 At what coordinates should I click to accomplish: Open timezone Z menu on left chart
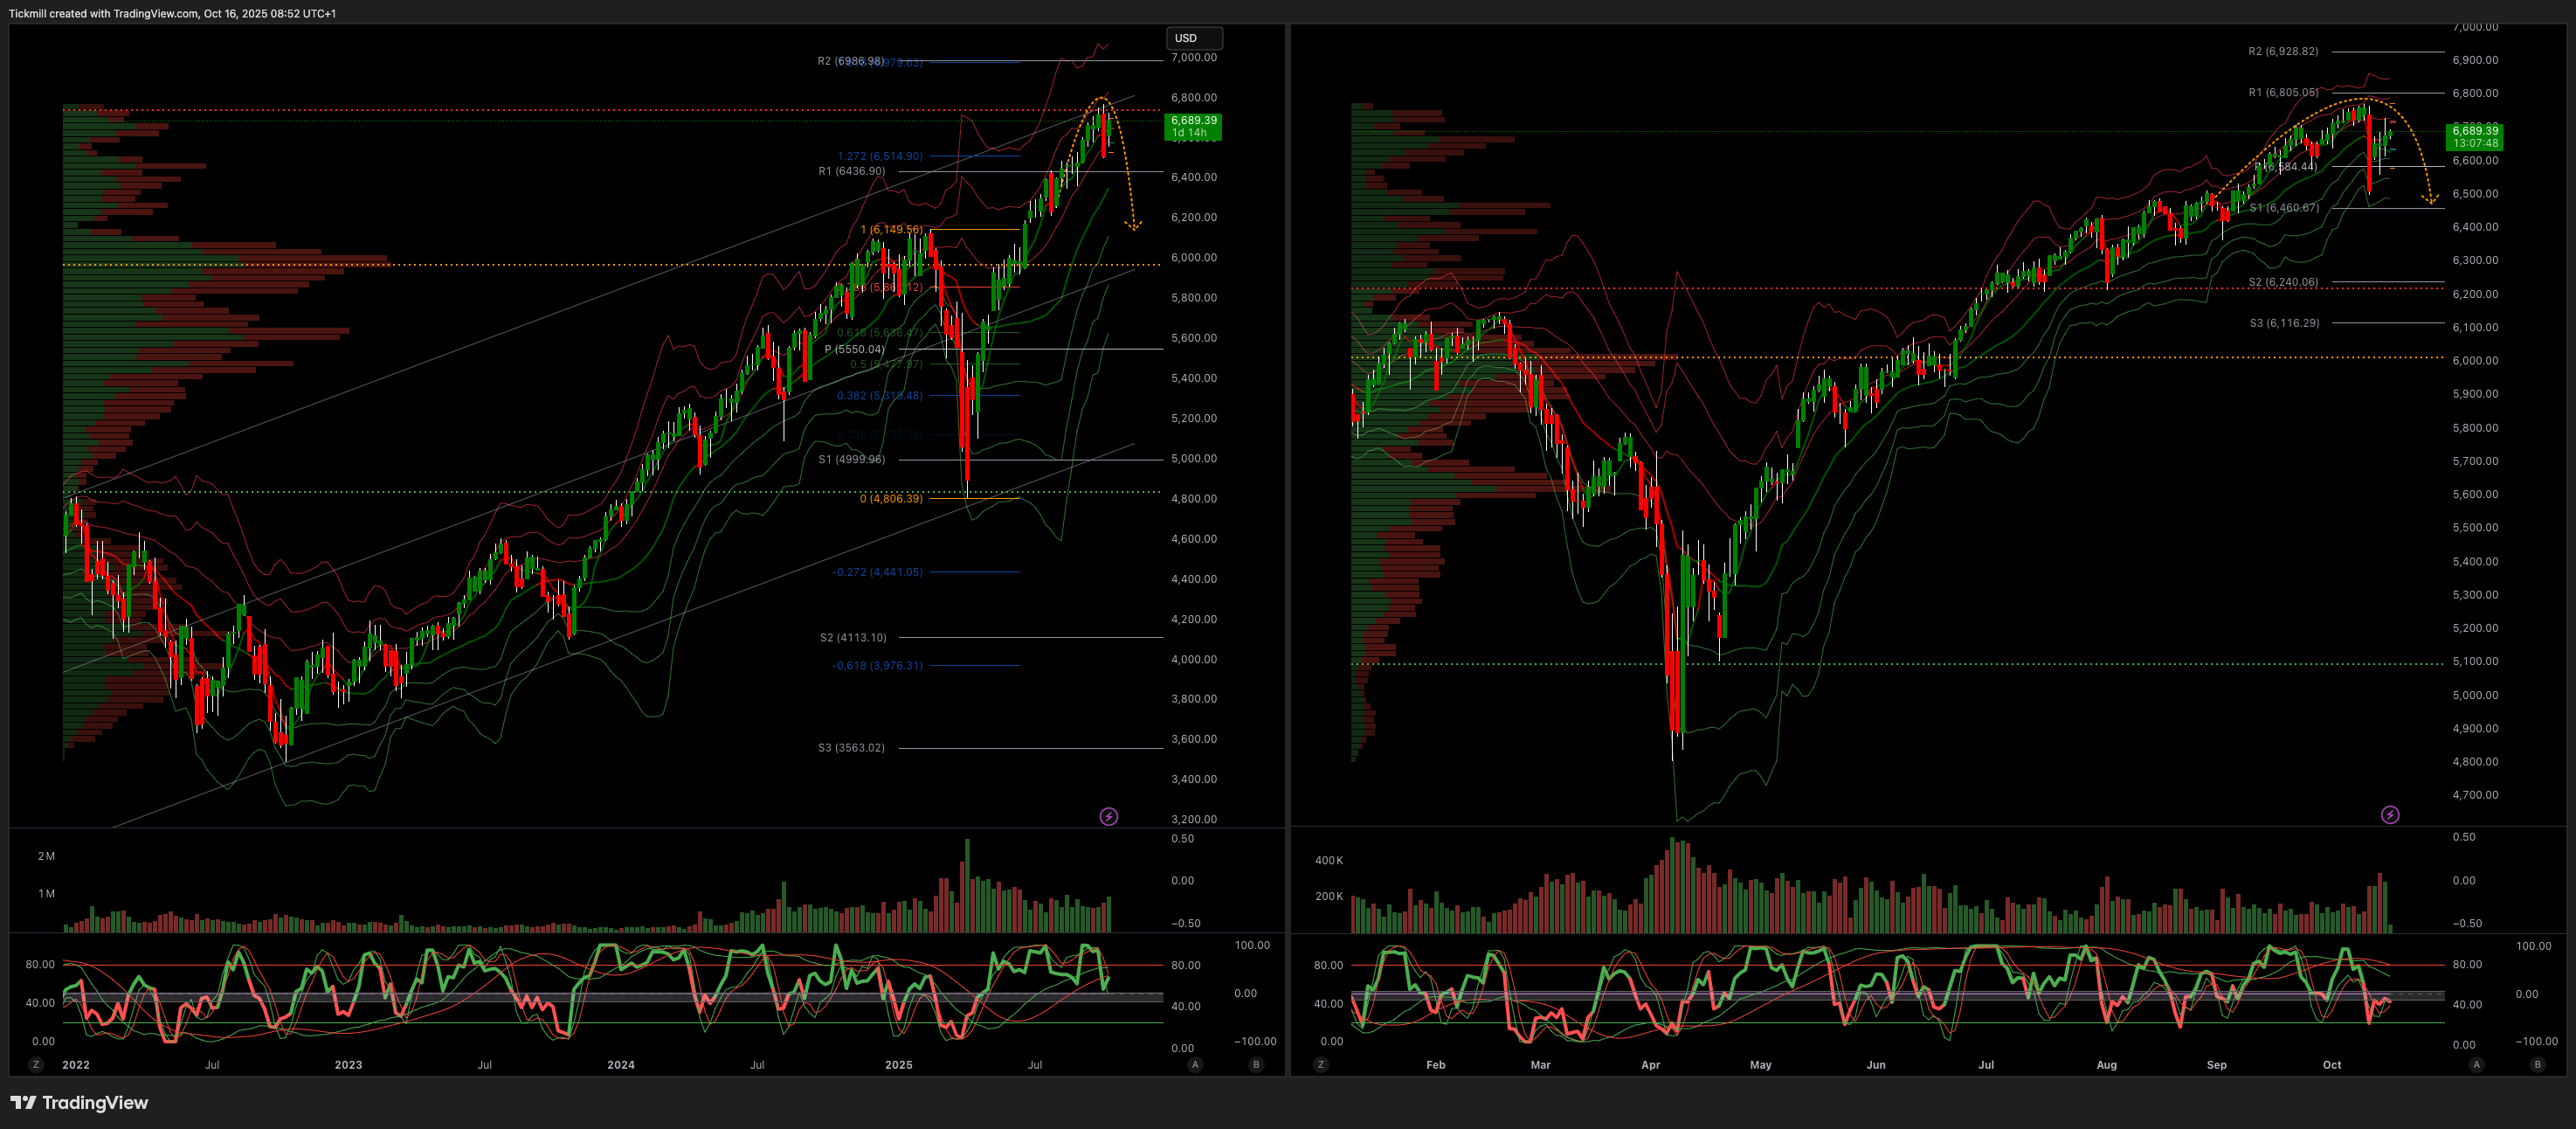click(x=36, y=1065)
